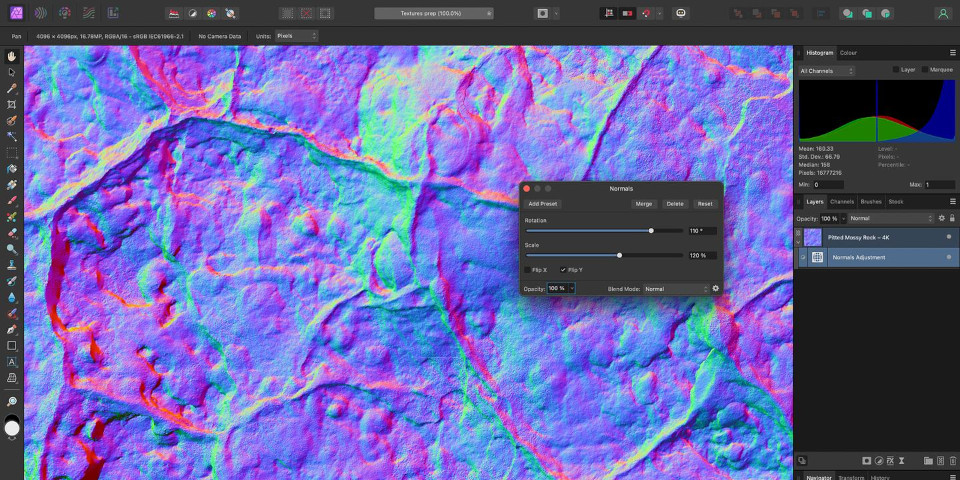Click the Rotation slider handle
960x480 pixels.
(x=651, y=230)
